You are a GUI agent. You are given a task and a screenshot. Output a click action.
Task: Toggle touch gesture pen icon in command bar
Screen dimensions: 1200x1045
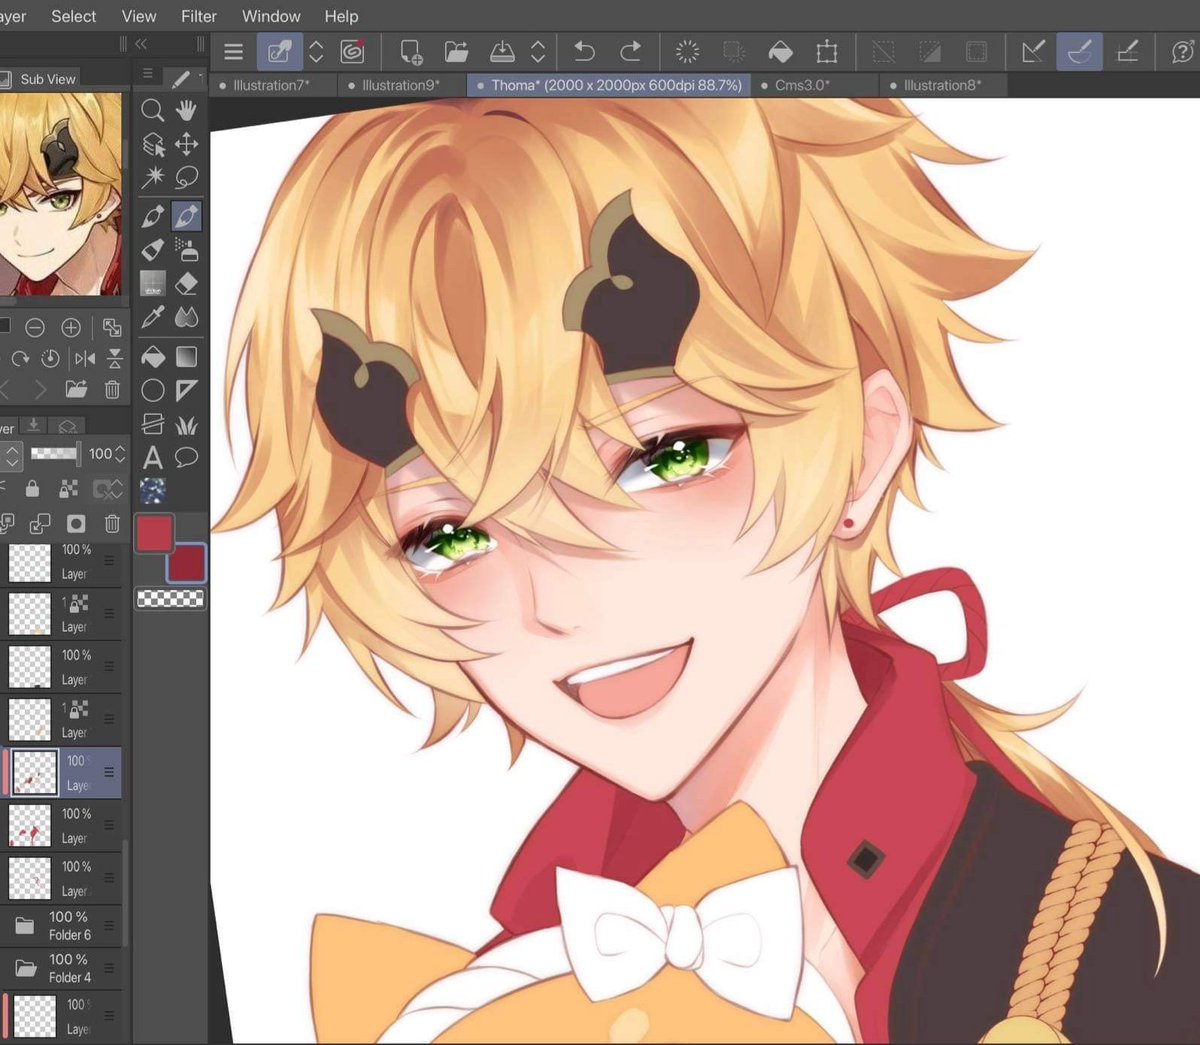click(280, 51)
